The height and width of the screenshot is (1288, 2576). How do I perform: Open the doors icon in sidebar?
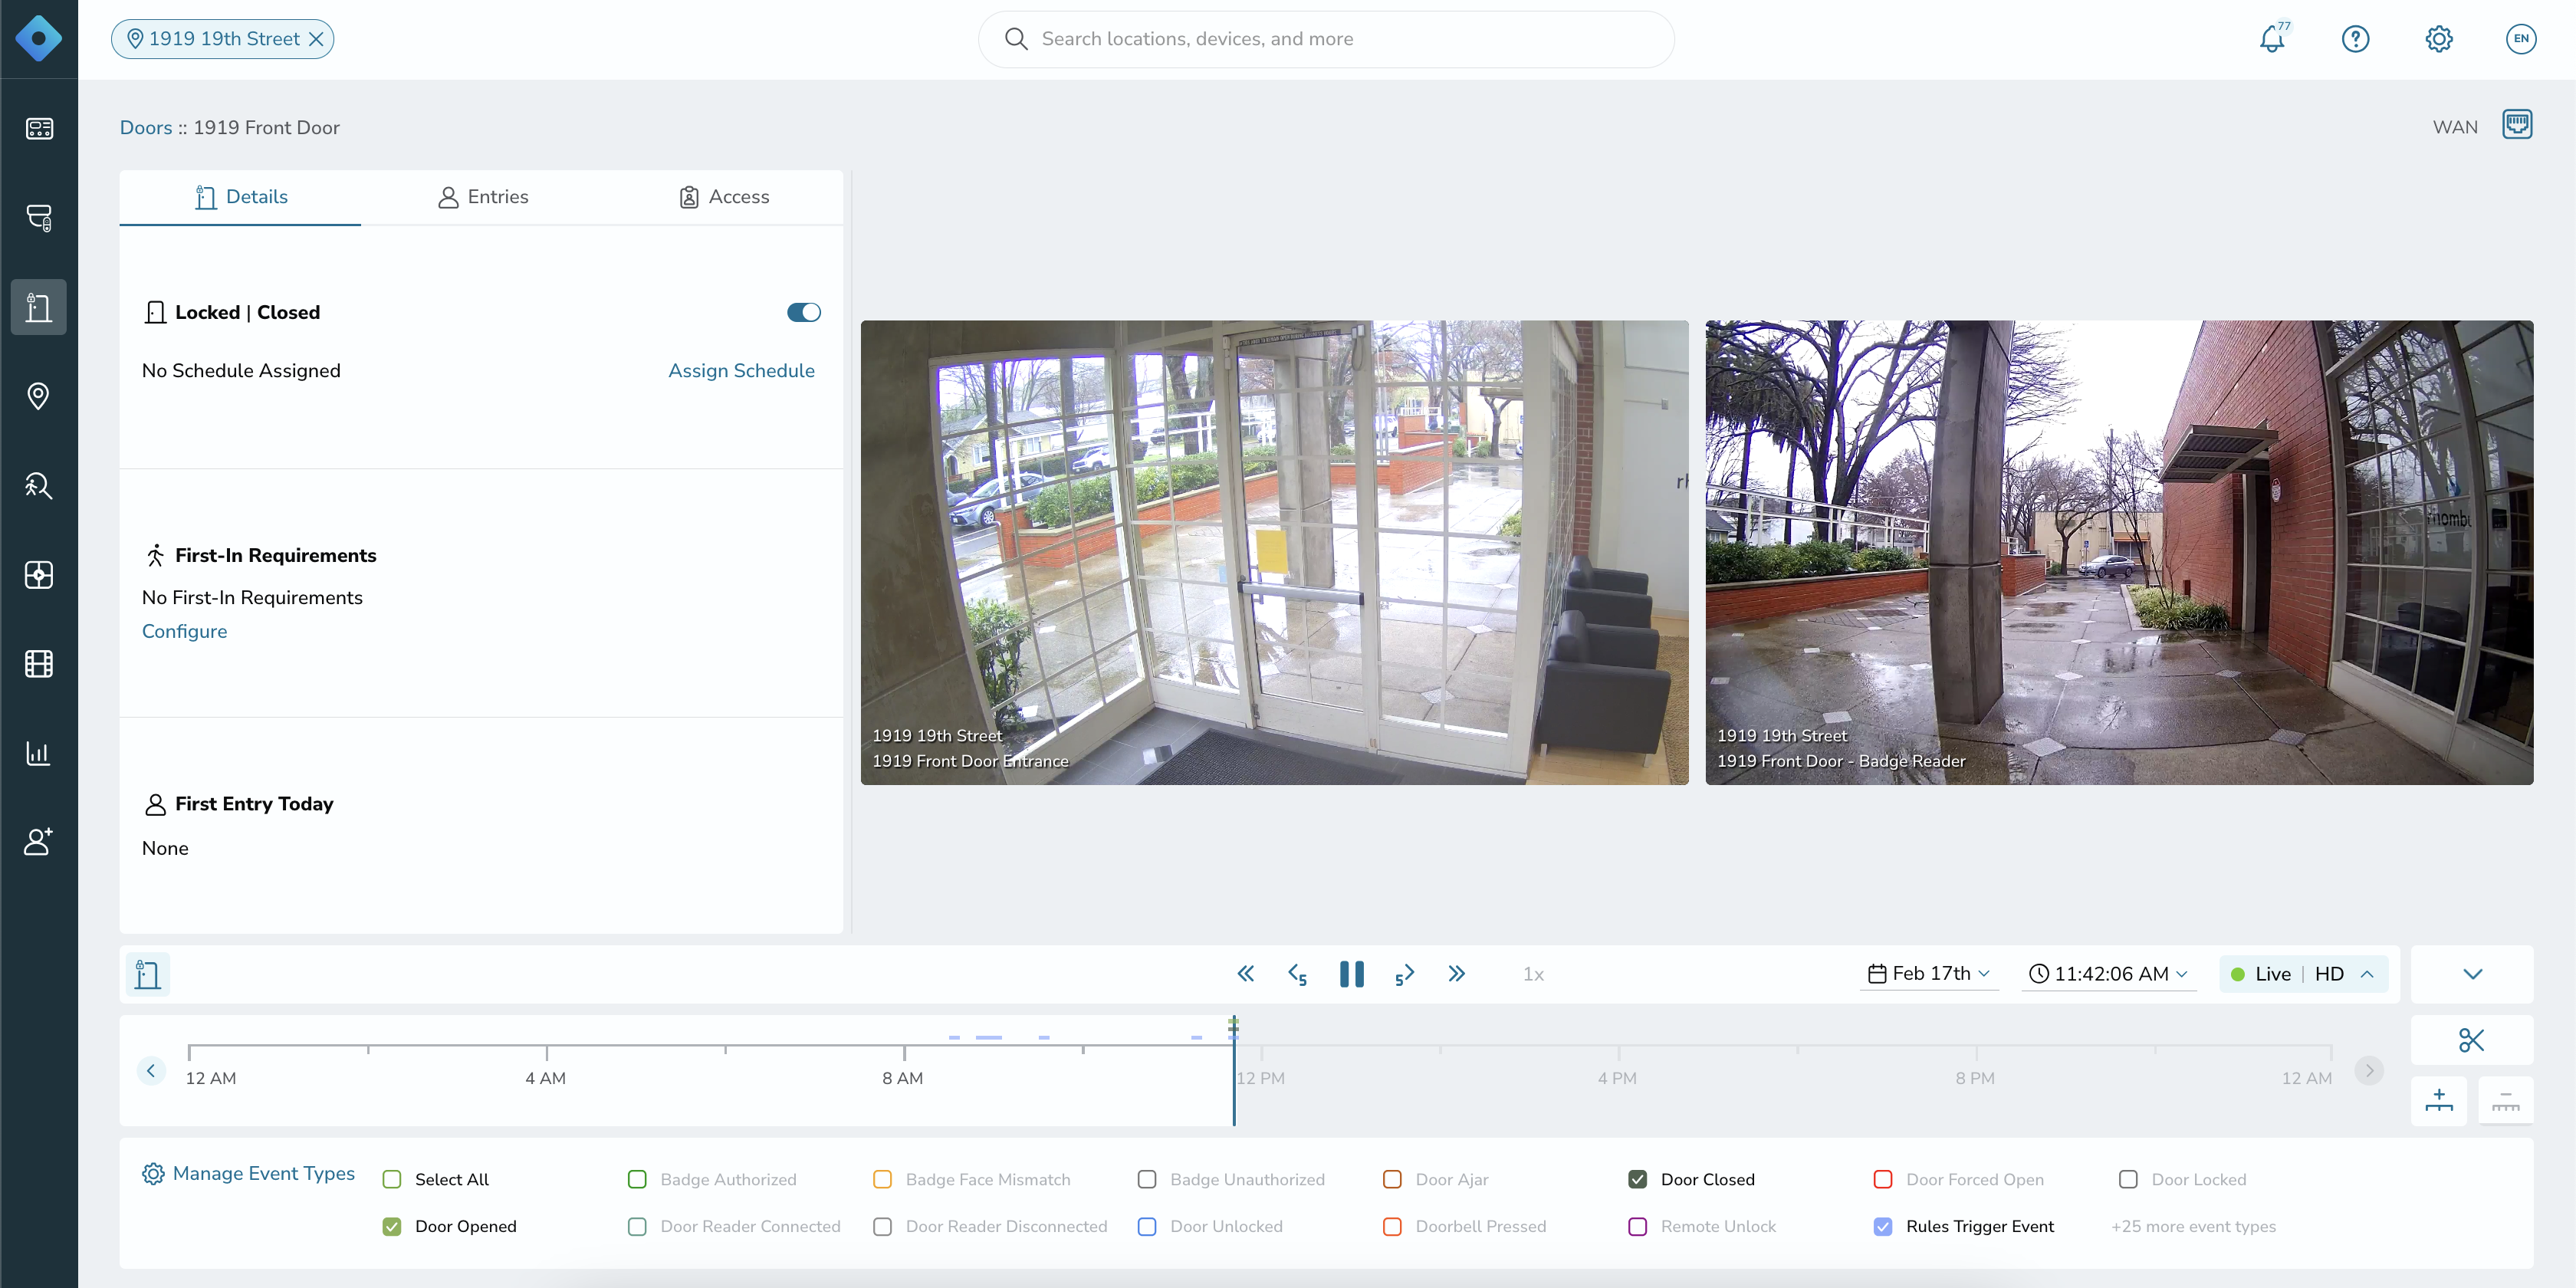tap(39, 307)
